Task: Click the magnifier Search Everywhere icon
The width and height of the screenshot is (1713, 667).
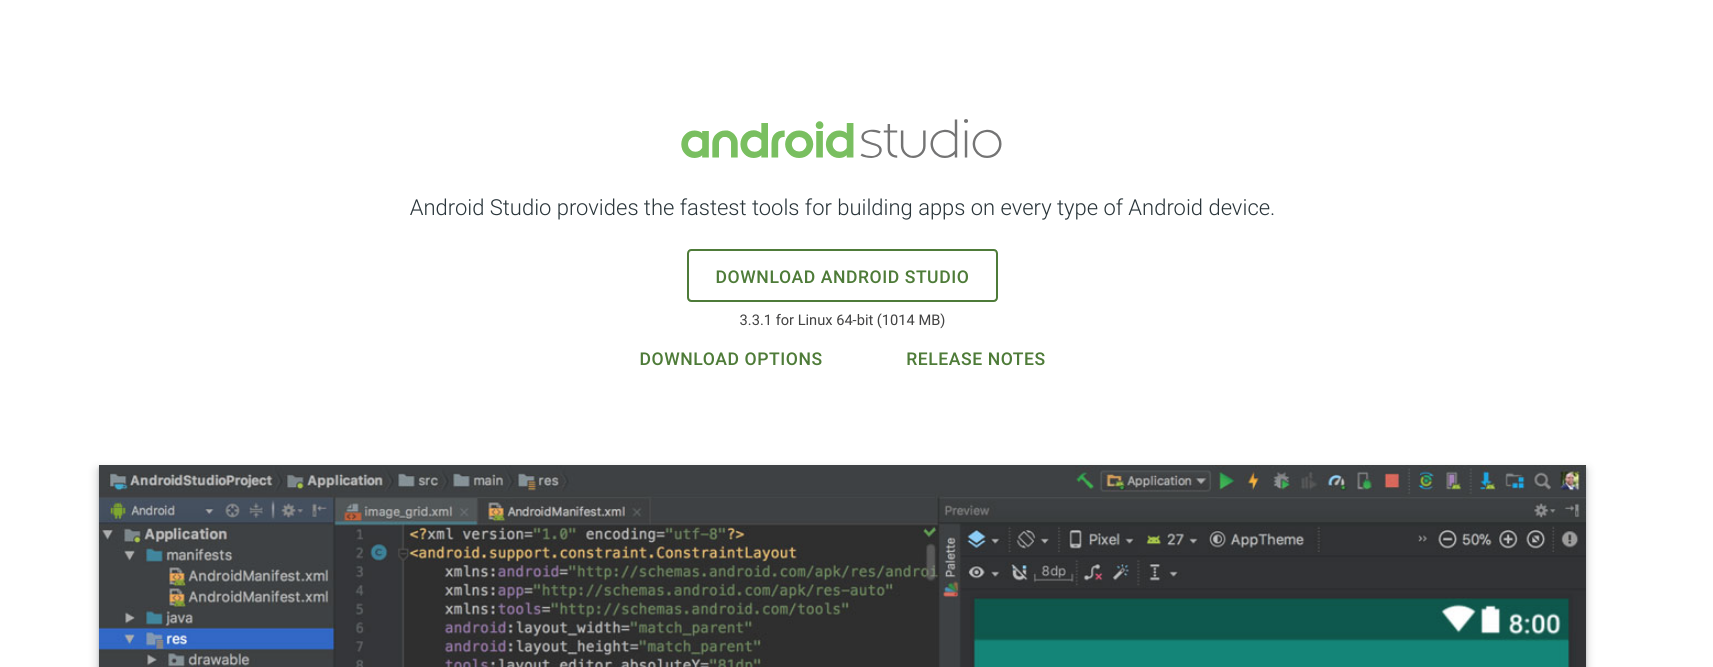Action: pos(1542,481)
